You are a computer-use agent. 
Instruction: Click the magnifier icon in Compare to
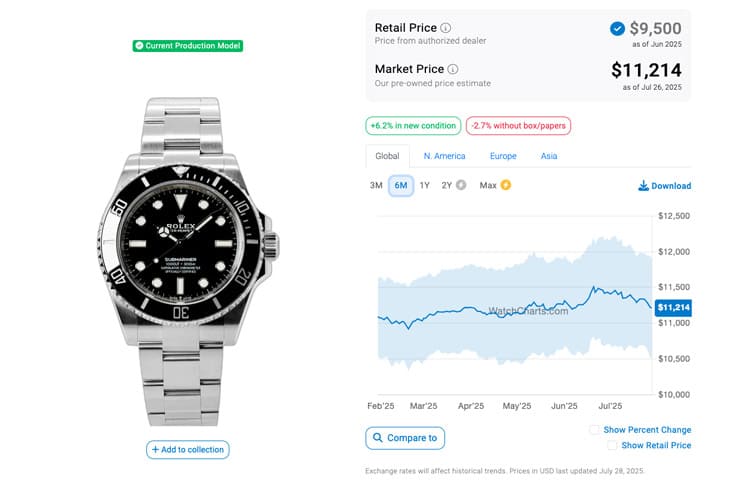377,438
